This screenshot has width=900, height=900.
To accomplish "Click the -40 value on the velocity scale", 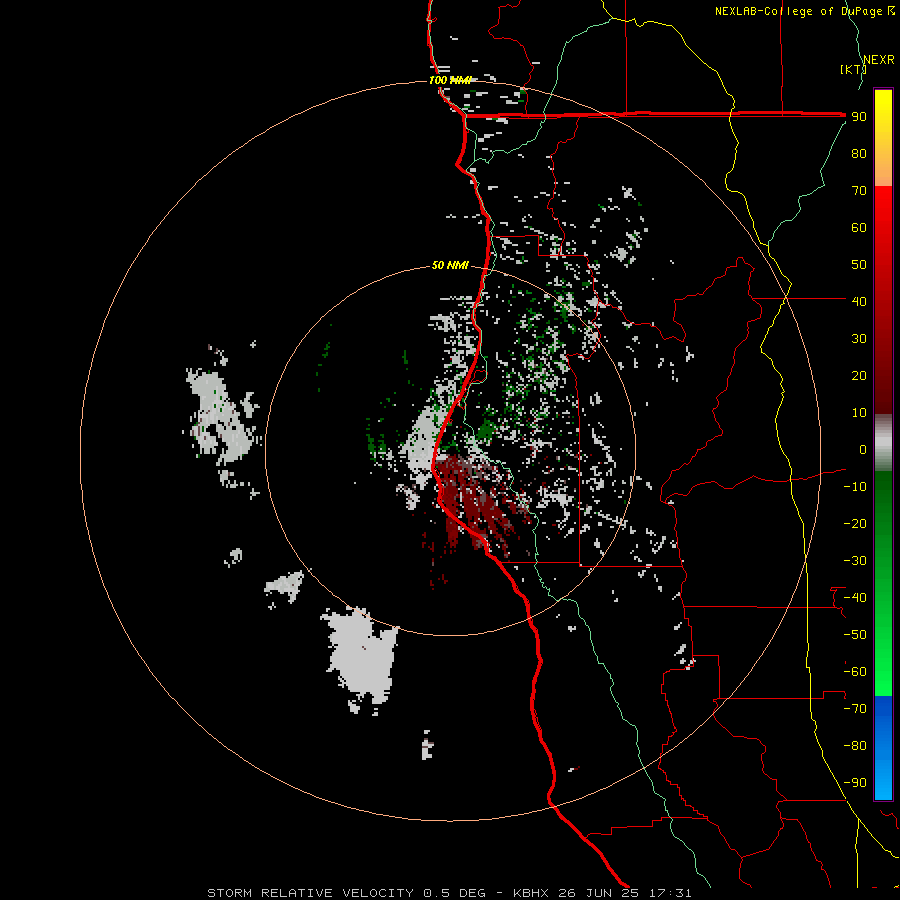I will pos(855,598).
